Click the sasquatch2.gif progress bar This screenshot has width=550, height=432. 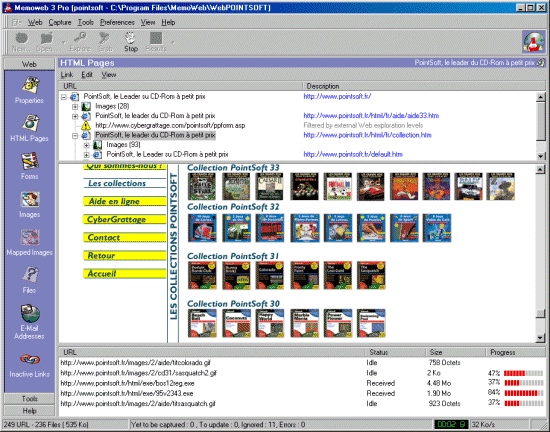point(523,373)
